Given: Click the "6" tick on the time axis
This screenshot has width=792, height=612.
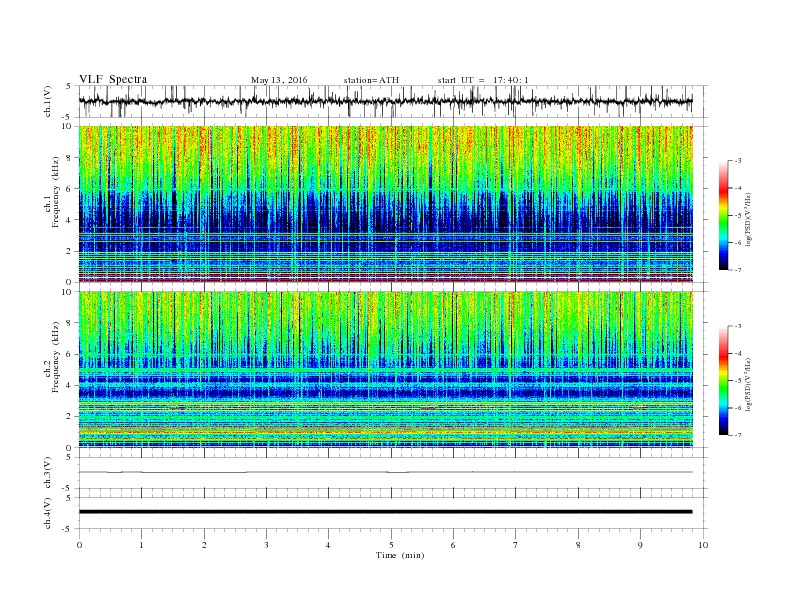Looking at the screenshot, I should click(454, 545).
